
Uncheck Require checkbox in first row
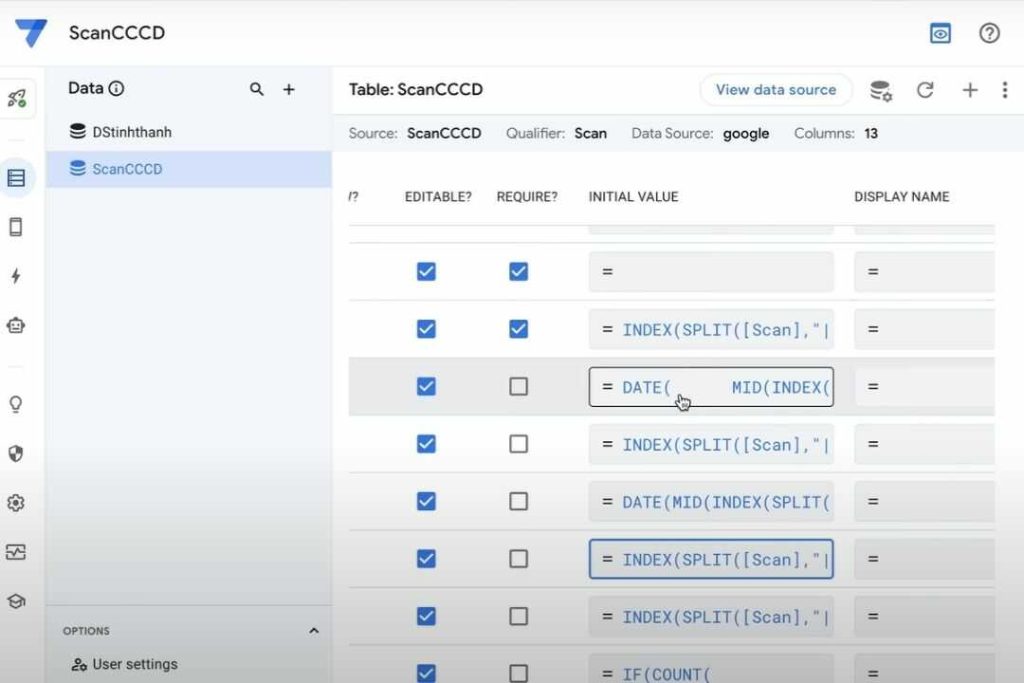518,272
